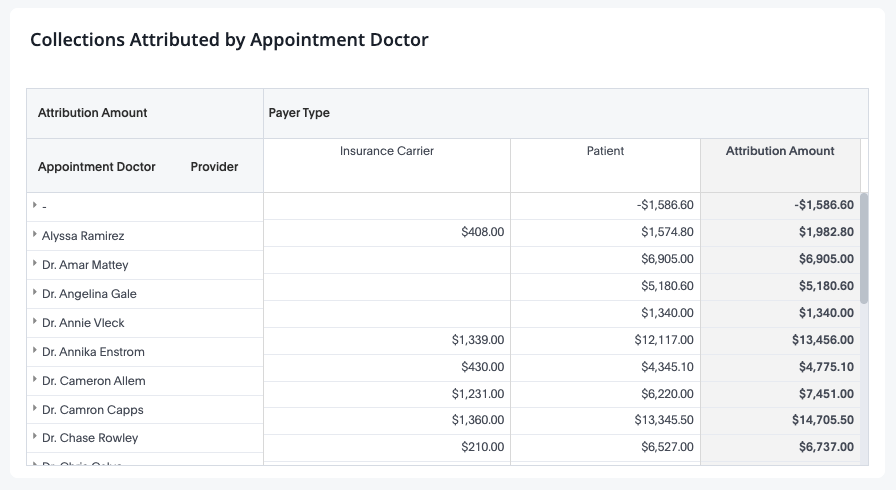
Task: Click the Provider row header
Action: tap(214, 167)
